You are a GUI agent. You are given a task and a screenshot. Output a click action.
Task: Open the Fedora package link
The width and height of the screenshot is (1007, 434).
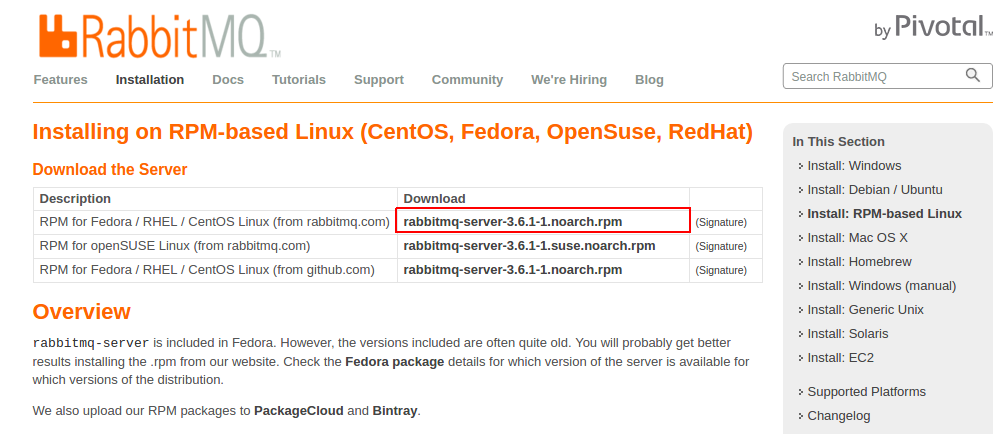click(x=394, y=361)
